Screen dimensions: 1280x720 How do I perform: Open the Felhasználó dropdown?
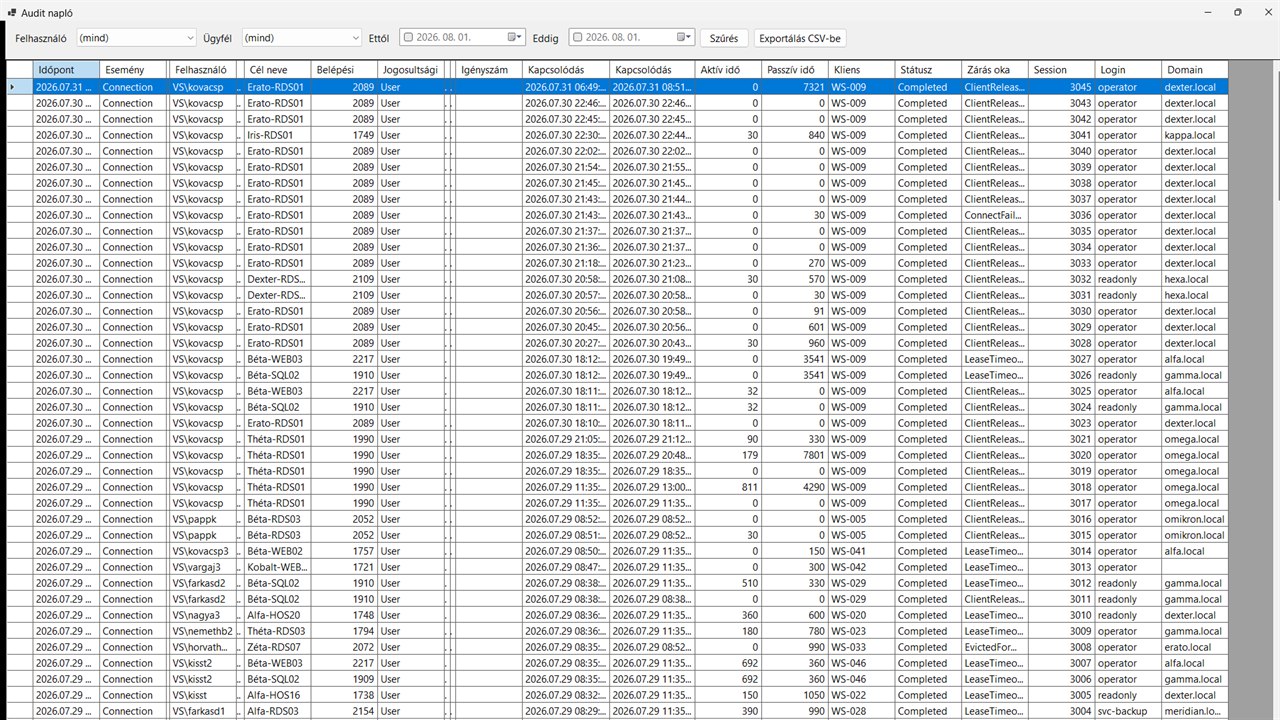point(137,37)
